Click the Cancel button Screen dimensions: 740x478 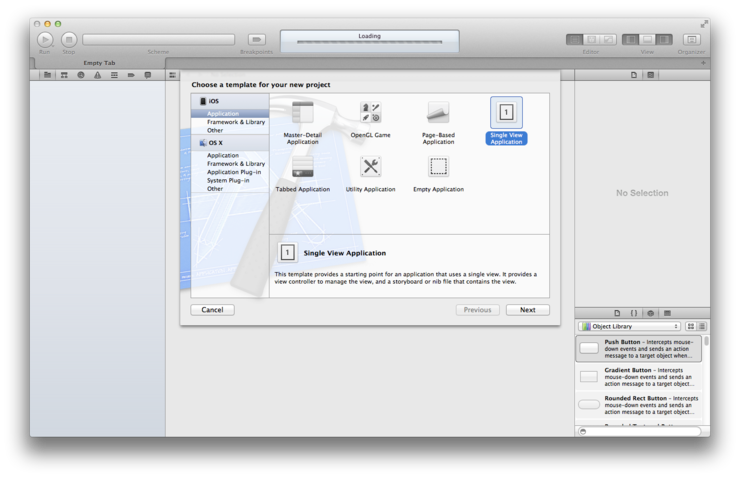[x=212, y=310]
